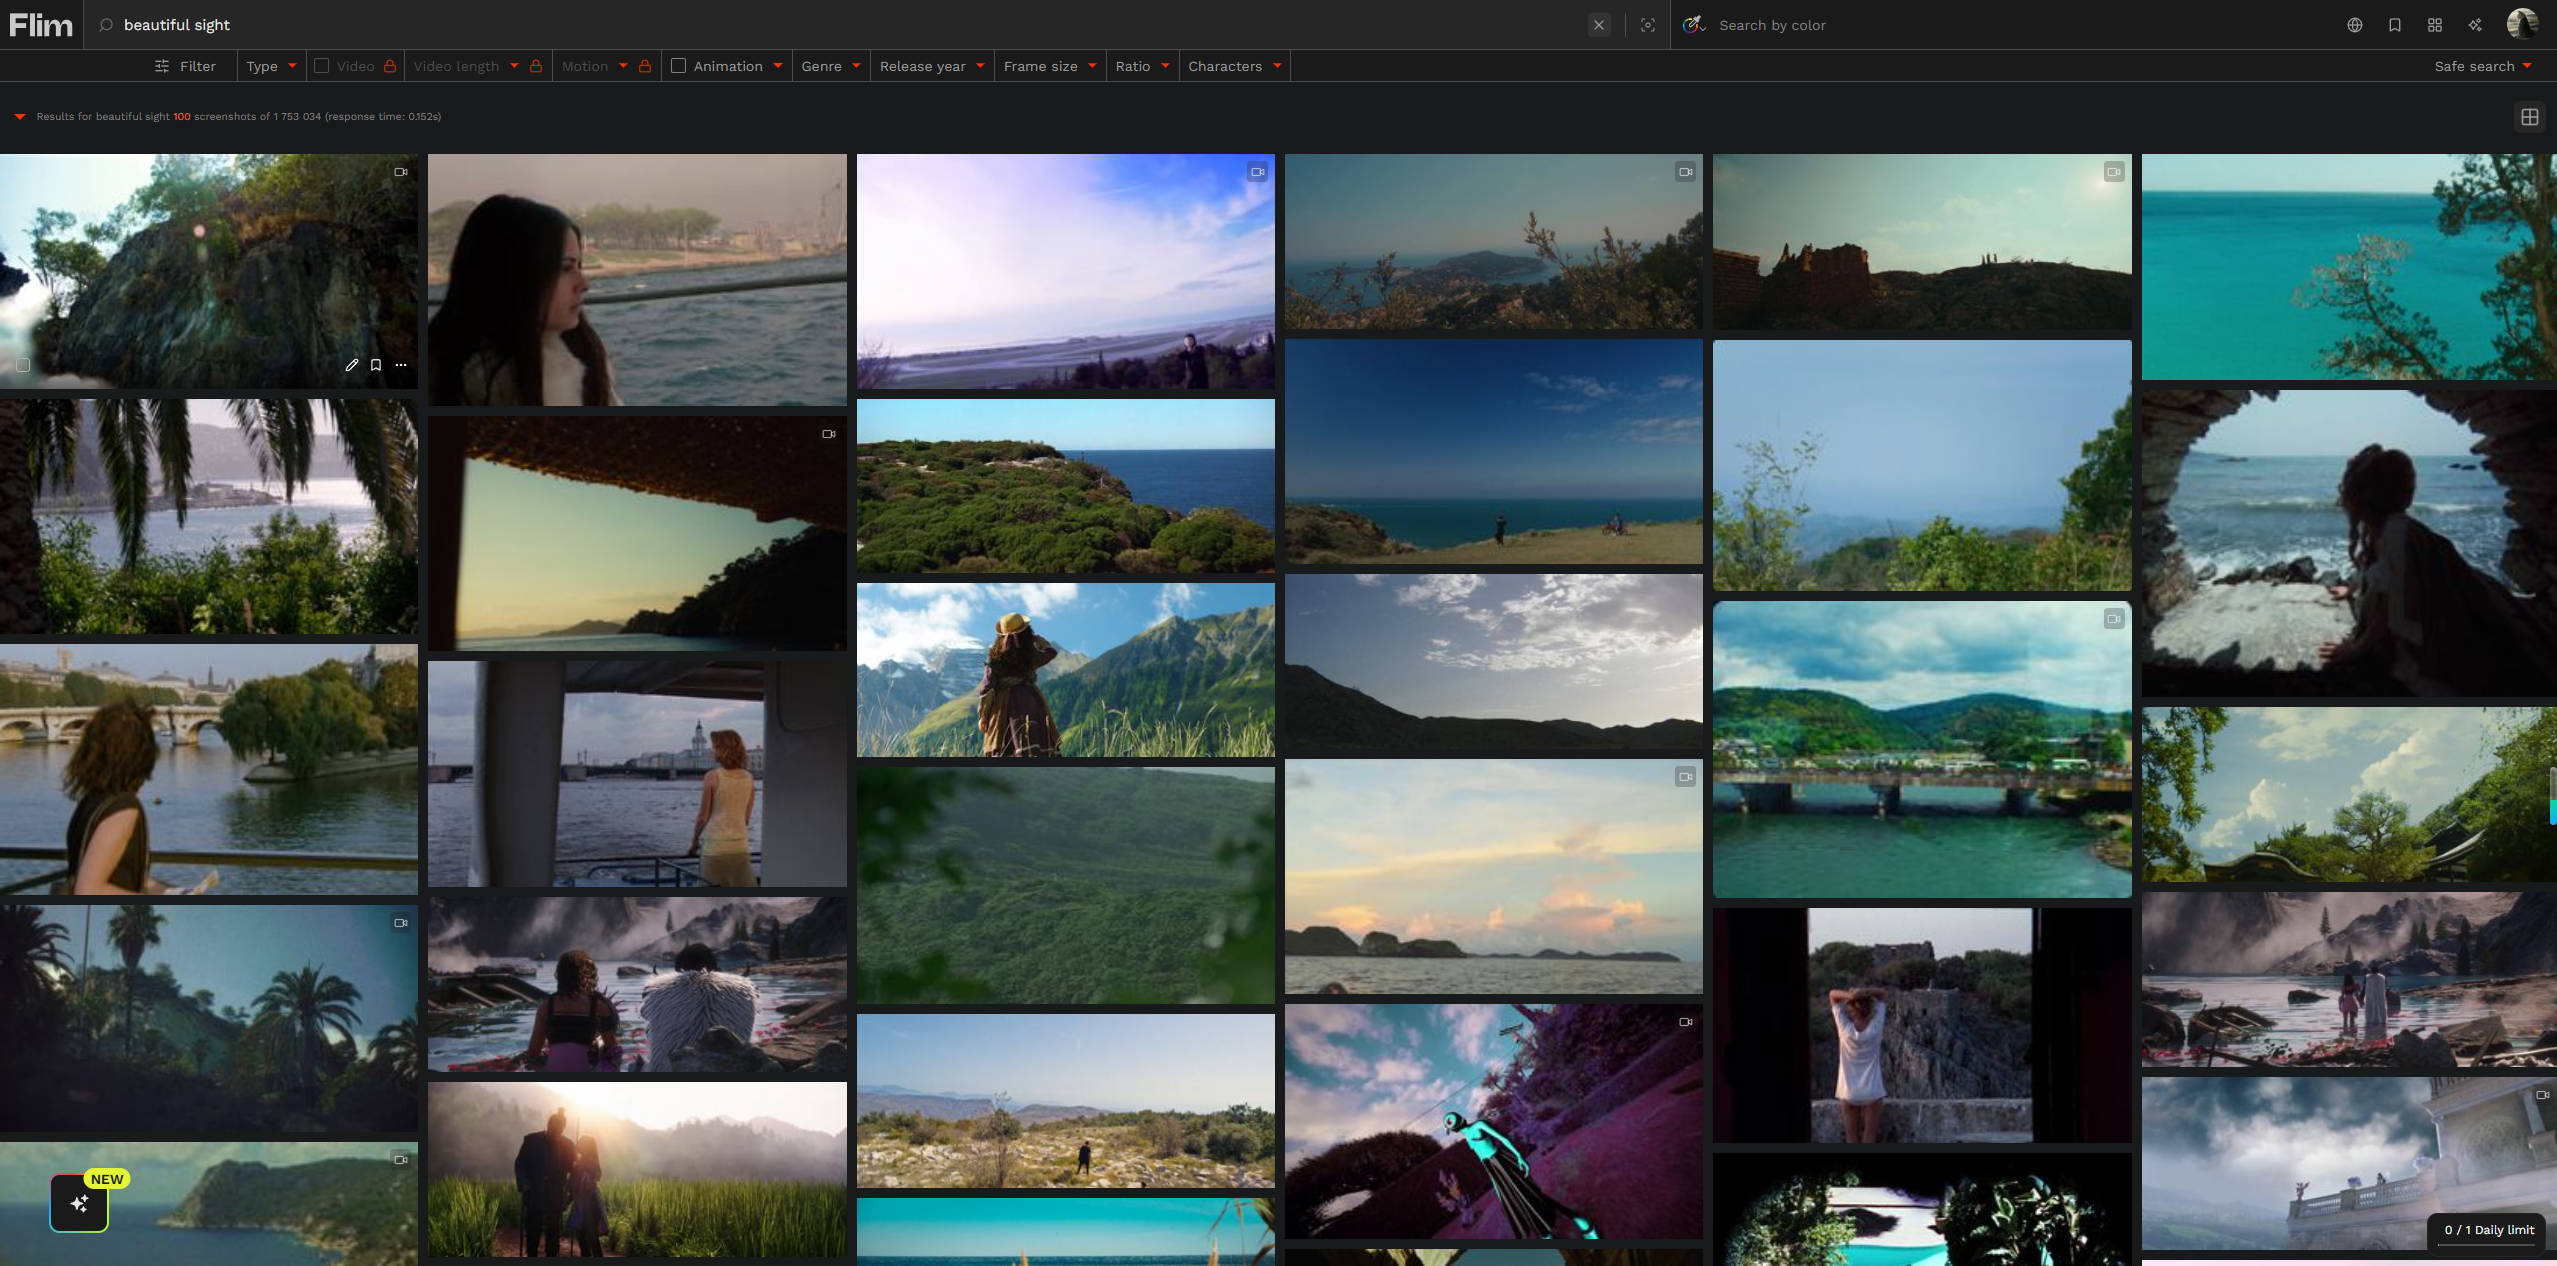Open more options on first screenshot
The height and width of the screenshot is (1266, 2557).
(x=401, y=365)
